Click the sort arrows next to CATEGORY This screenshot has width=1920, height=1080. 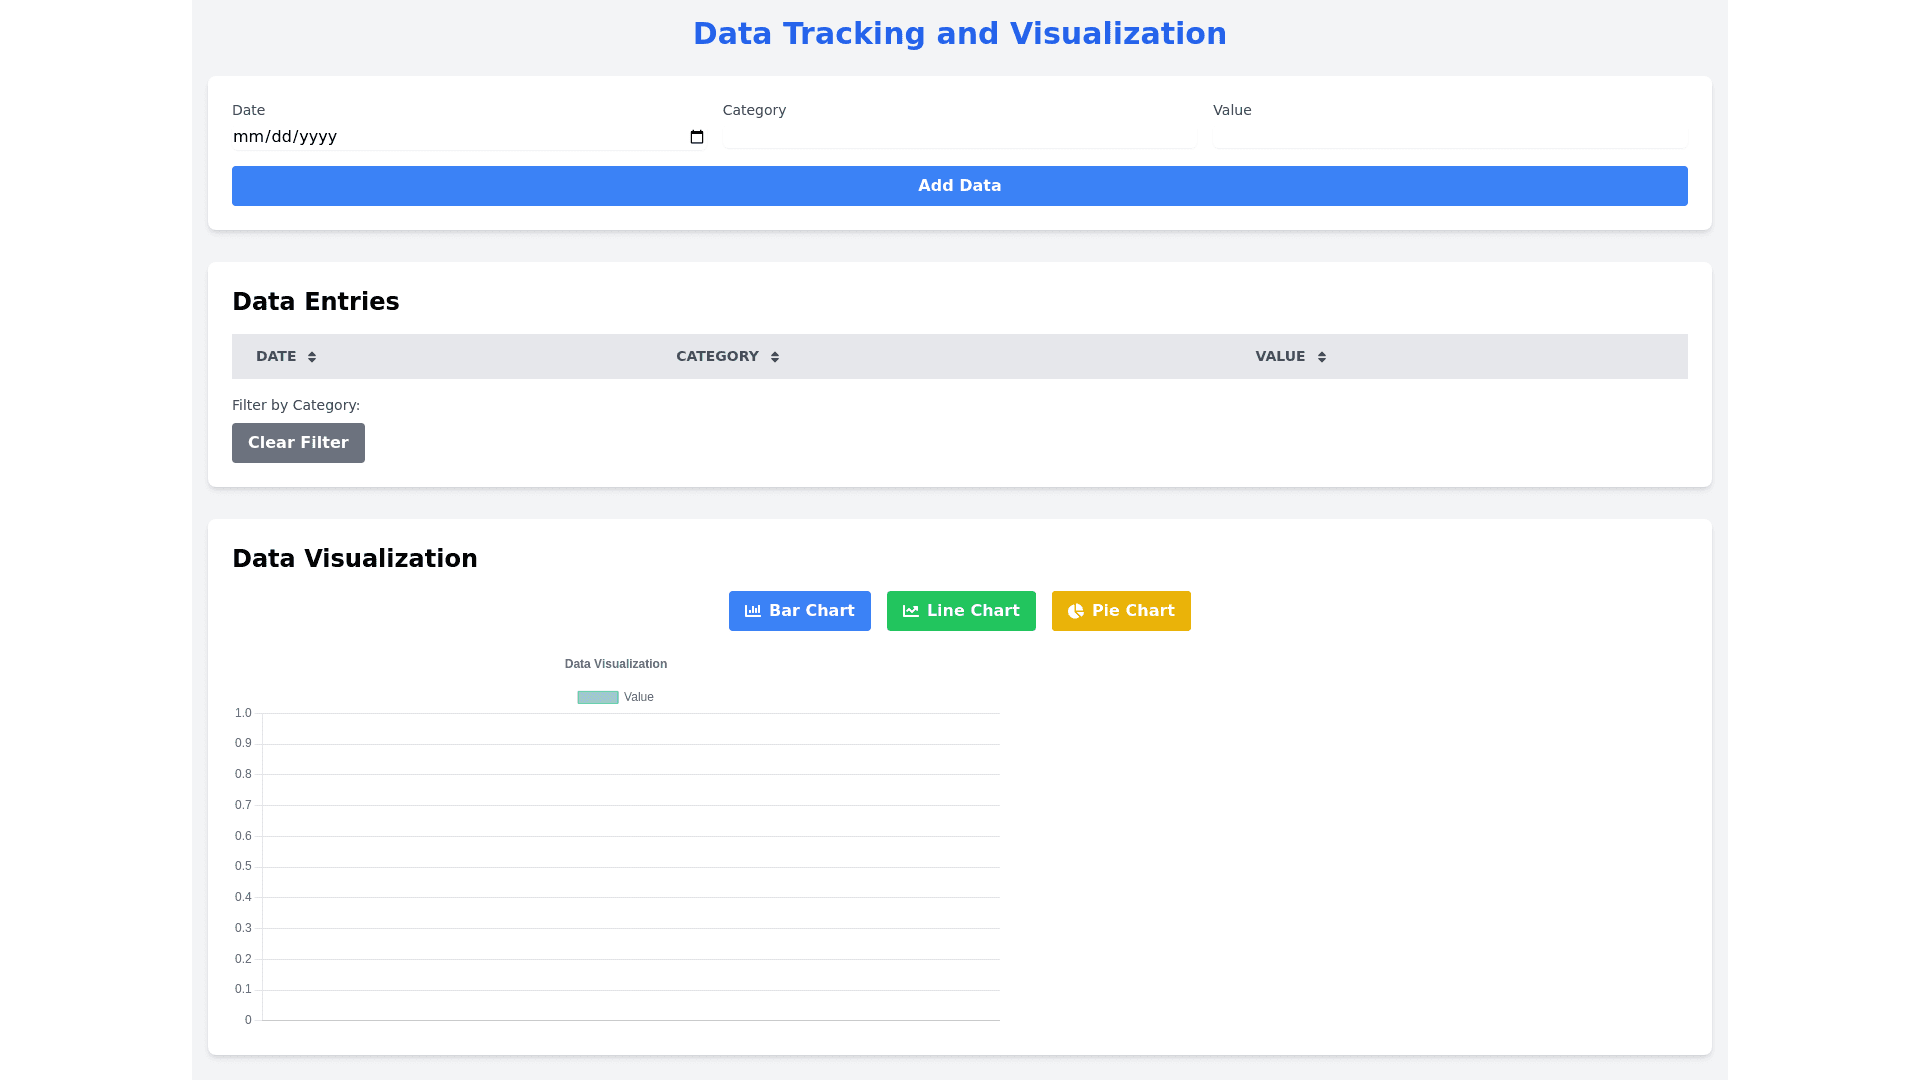coord(775,357)
